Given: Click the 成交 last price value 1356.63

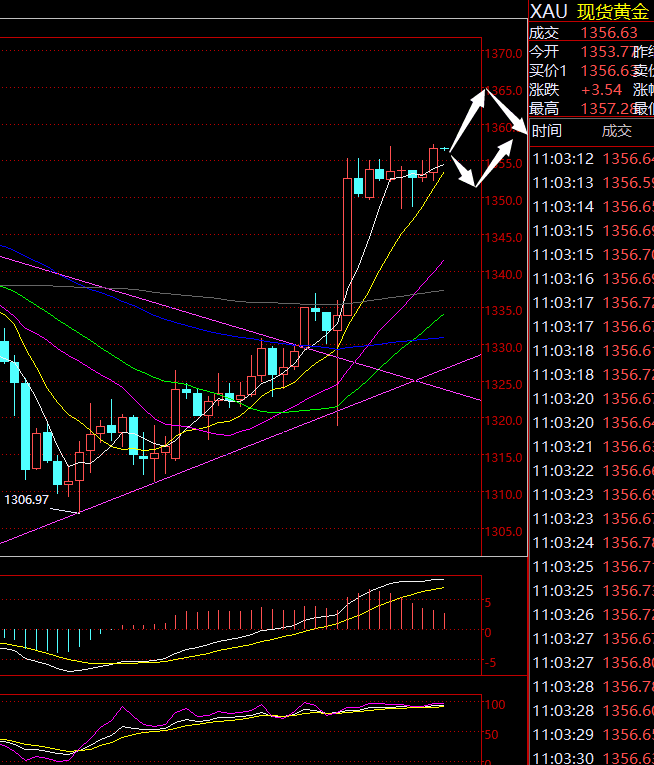Looking at the screenshot, I should click(609, 33).
